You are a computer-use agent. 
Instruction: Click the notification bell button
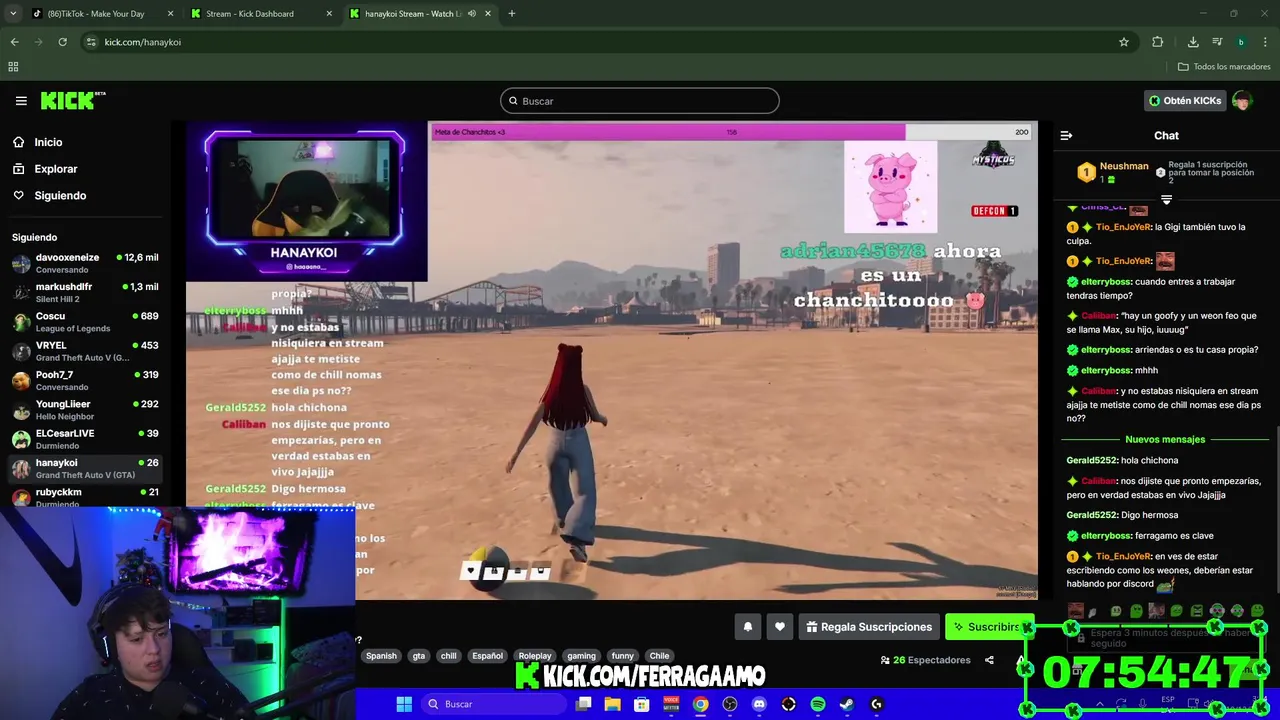coord(747,627)
